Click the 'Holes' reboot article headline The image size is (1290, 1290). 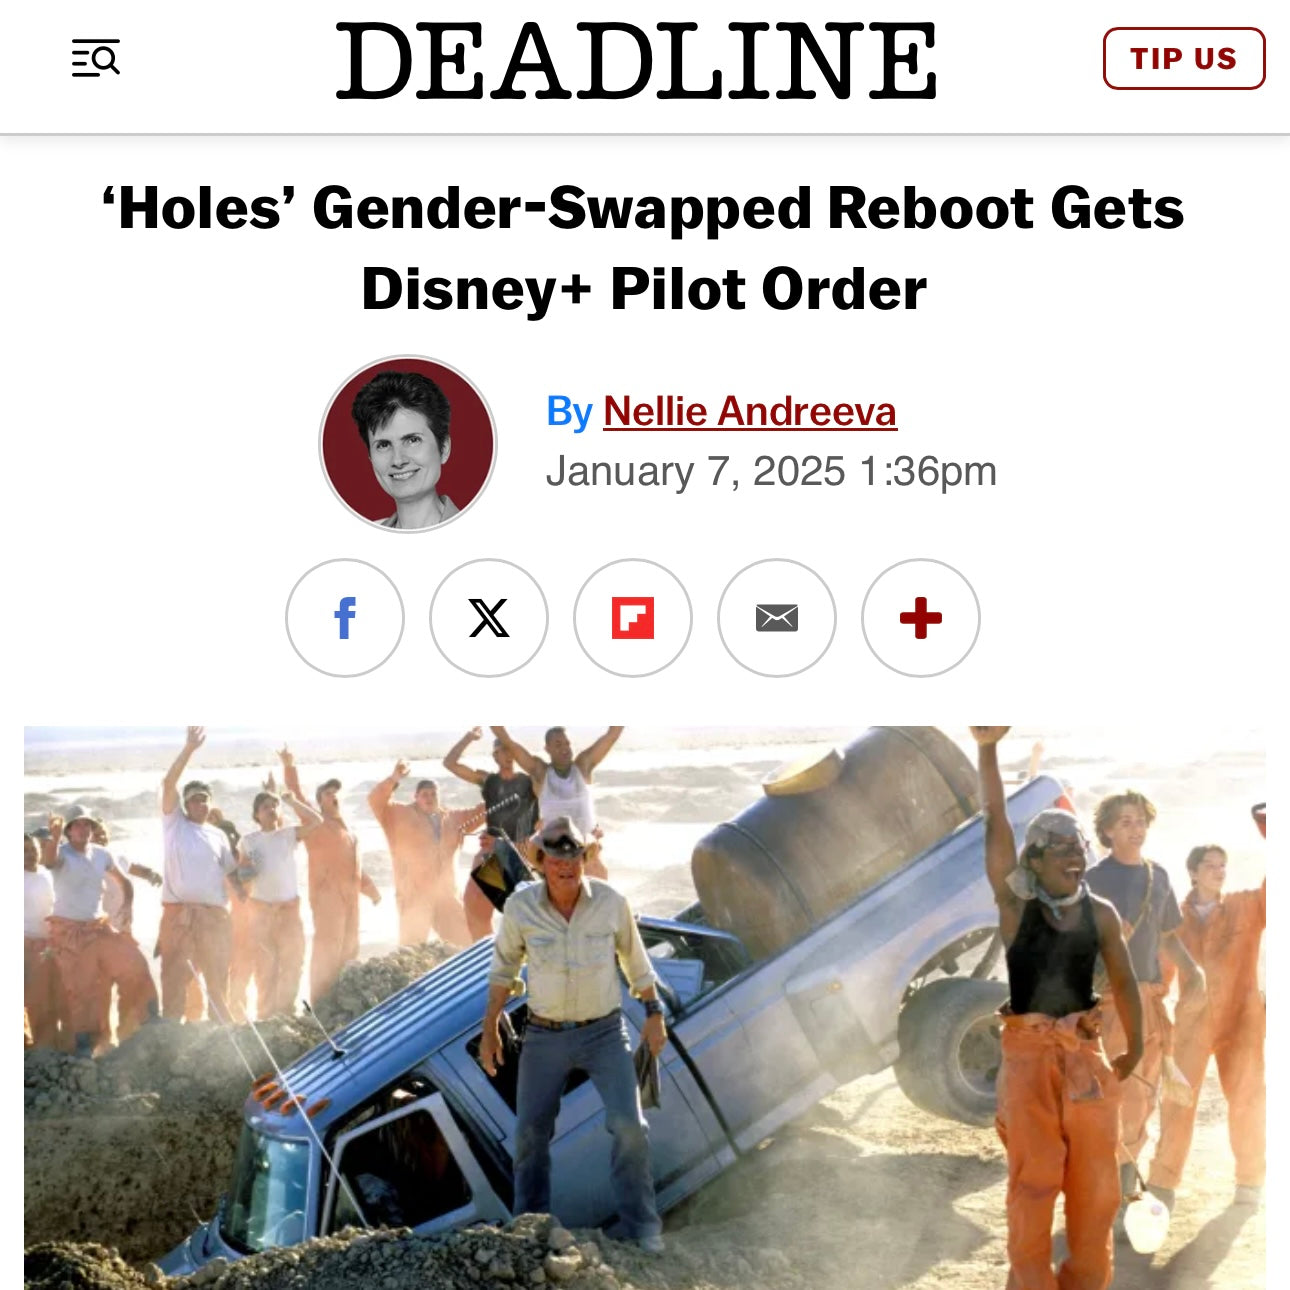(644, 249)
